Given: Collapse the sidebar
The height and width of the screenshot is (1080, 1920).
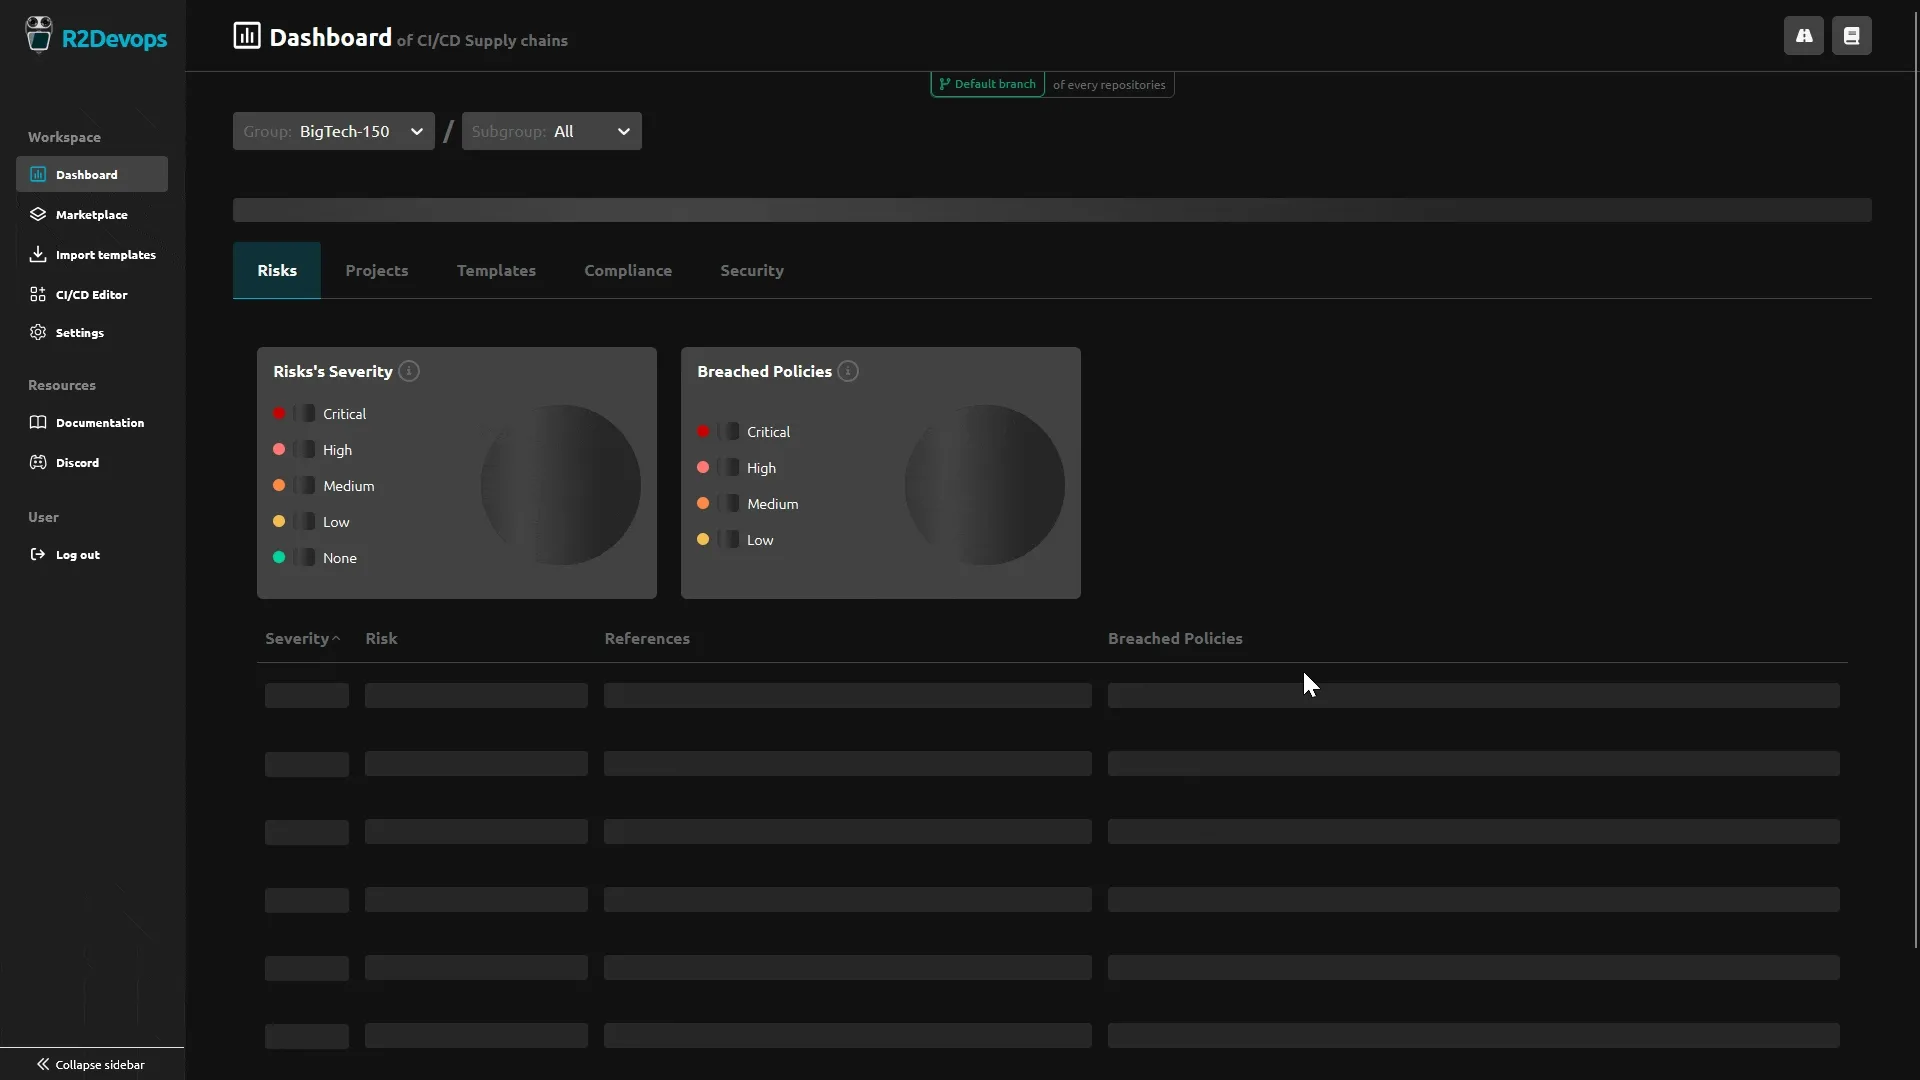Looking at the screenshot, I should [90, 1064].
